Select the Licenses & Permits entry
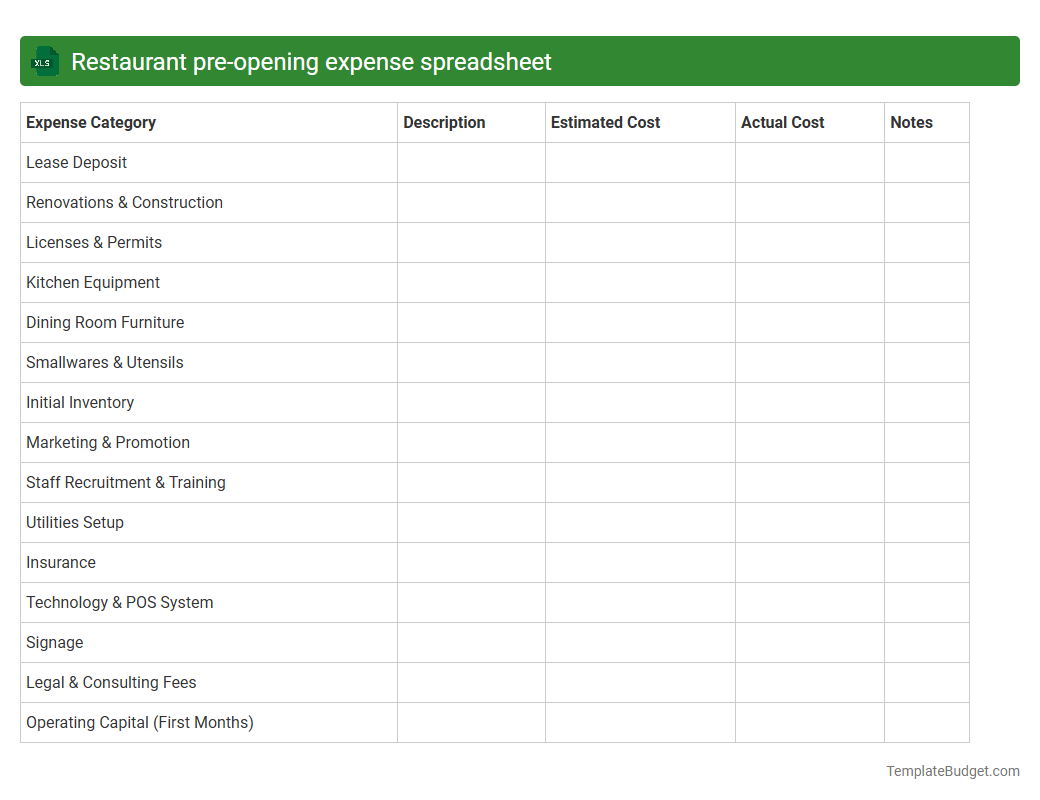 (x=93, y=242)
